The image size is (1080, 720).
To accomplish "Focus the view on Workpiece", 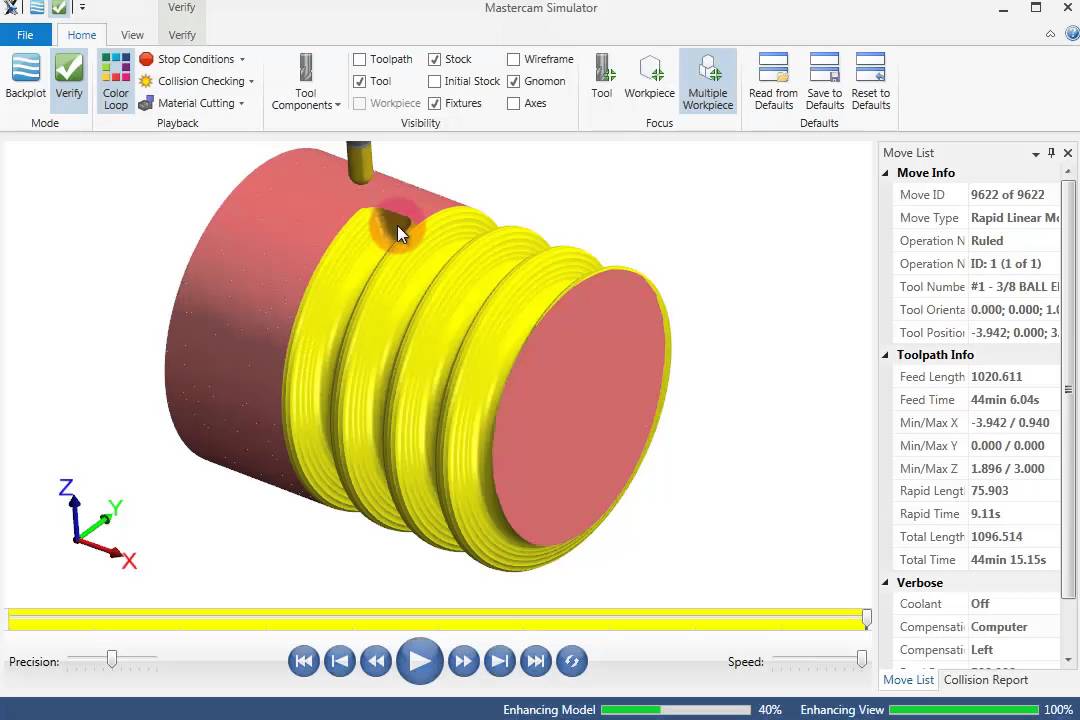I will click(649, 77).
